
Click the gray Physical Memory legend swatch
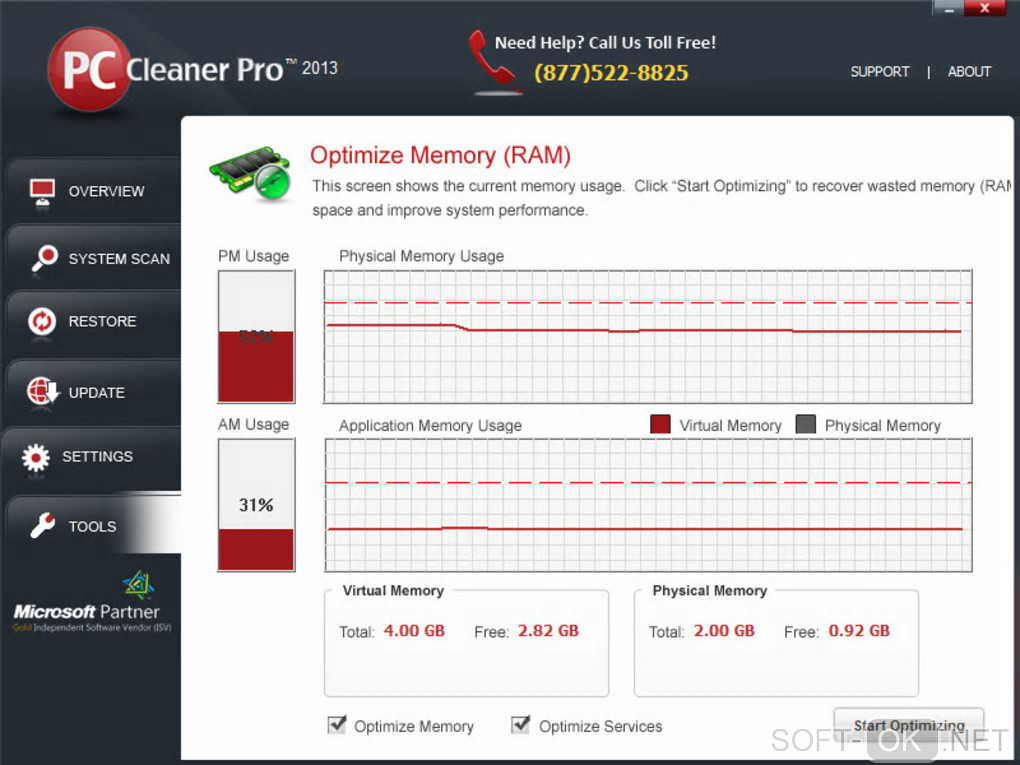806,424
